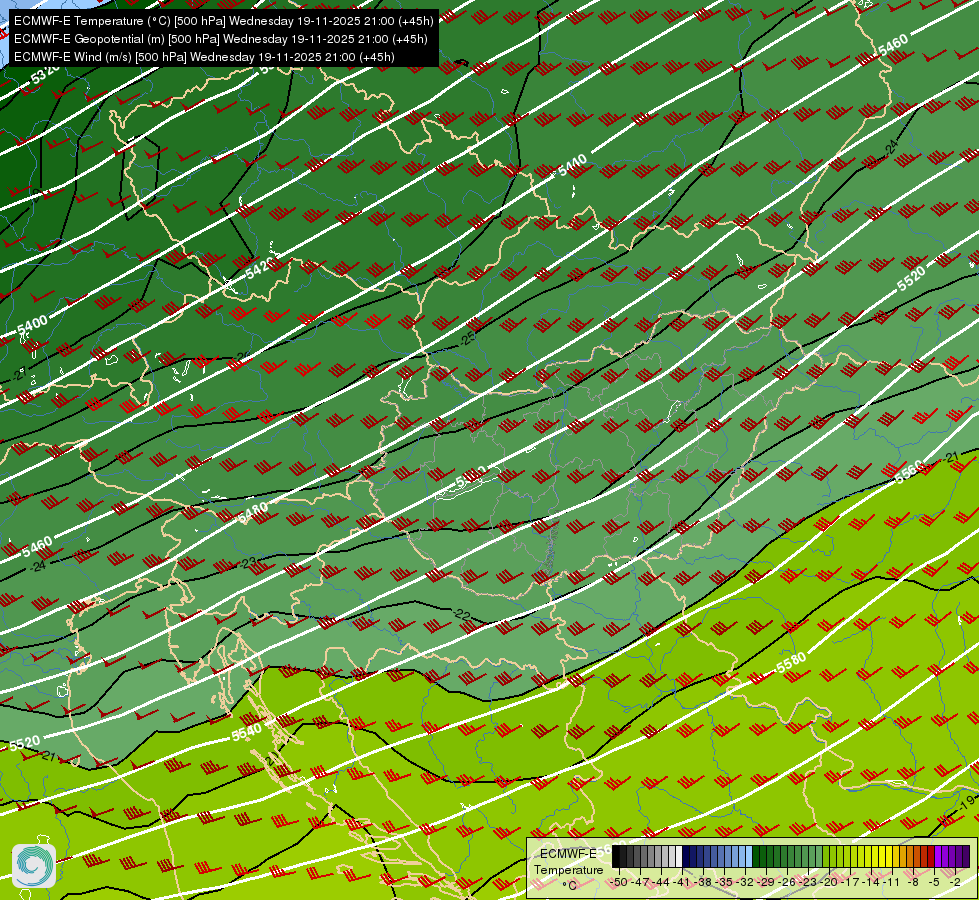Select the ECMWF-E Geopotential title line
Screen dimensions: 979x900
[220, 39]
